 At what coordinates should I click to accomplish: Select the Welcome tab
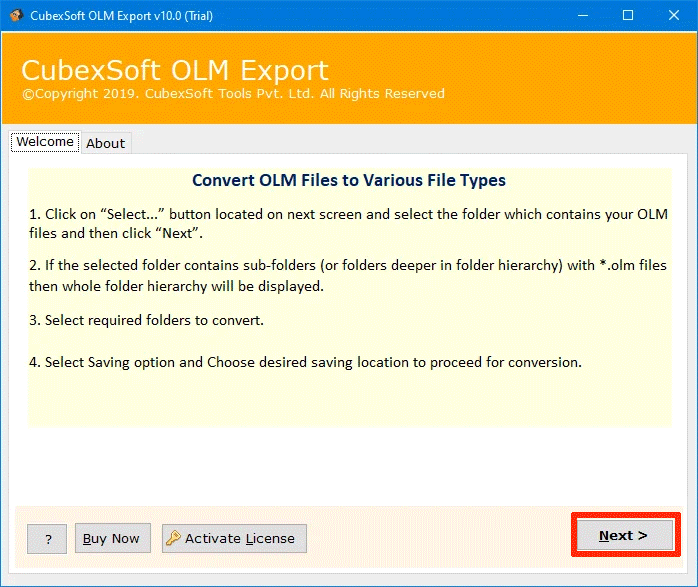coord(45,142)
